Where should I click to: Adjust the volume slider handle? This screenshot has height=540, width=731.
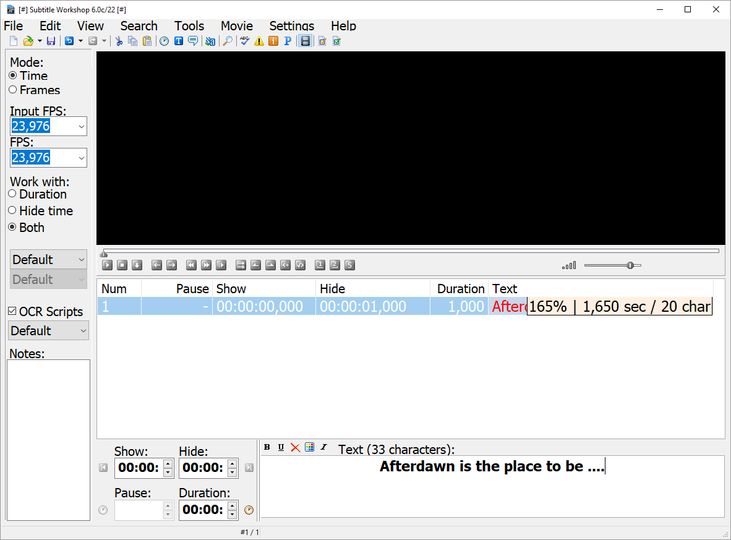tap(630, 265)
